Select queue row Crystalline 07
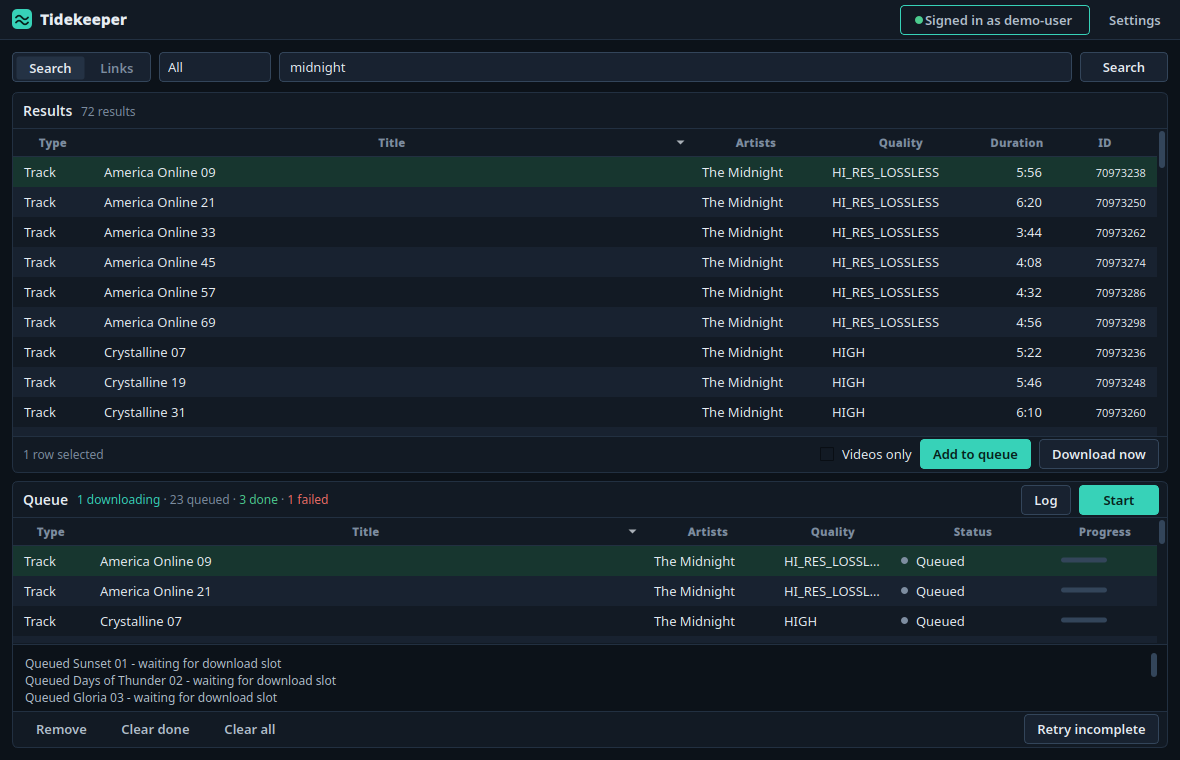Screen dimensions: 1180x760 [585, 622]
